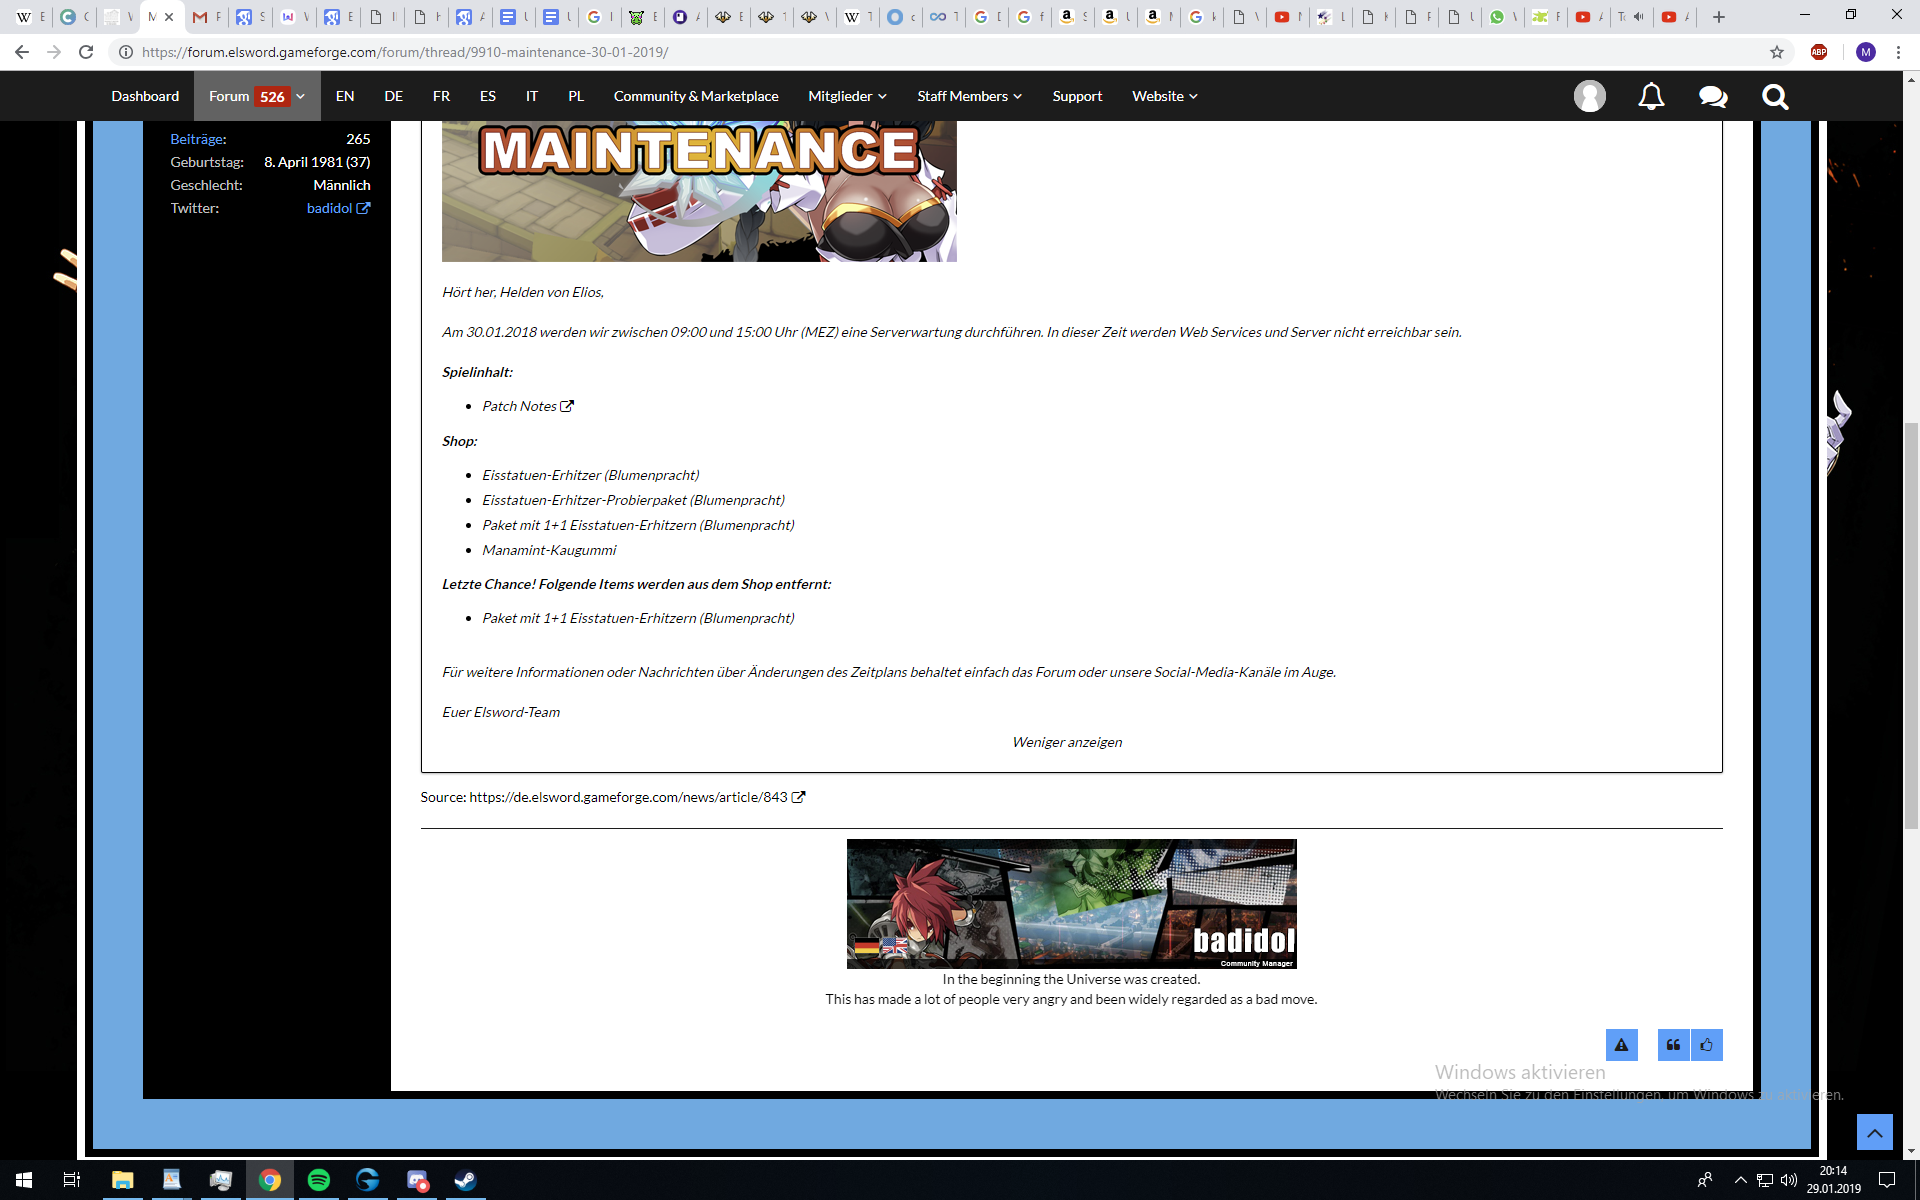Image resolution: width=1920 pixels, height=1200 pixels.
Task: Show hidden system tray icons
Action: click(1741, 1180)
